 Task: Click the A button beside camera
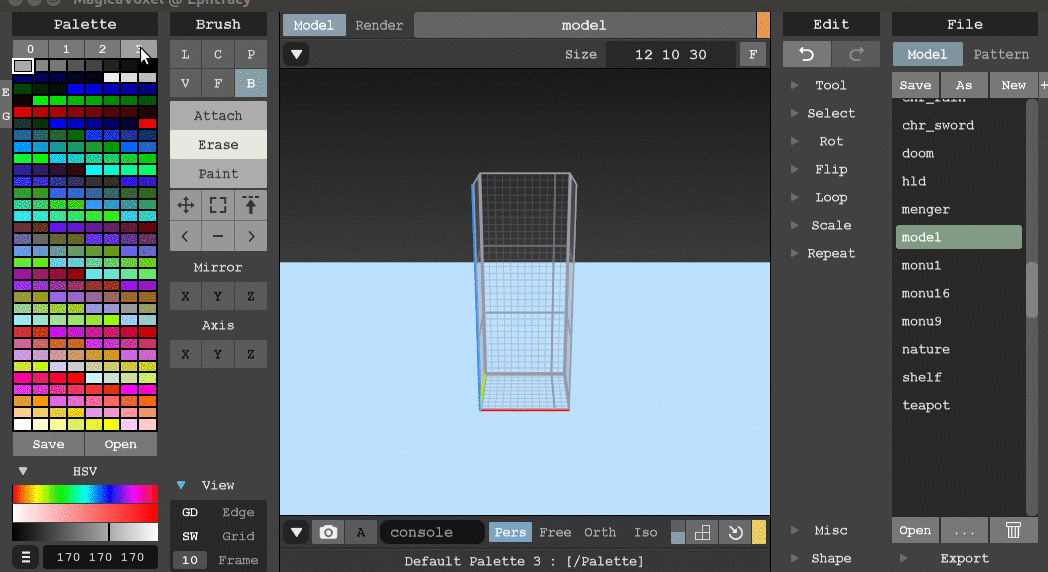361,533
